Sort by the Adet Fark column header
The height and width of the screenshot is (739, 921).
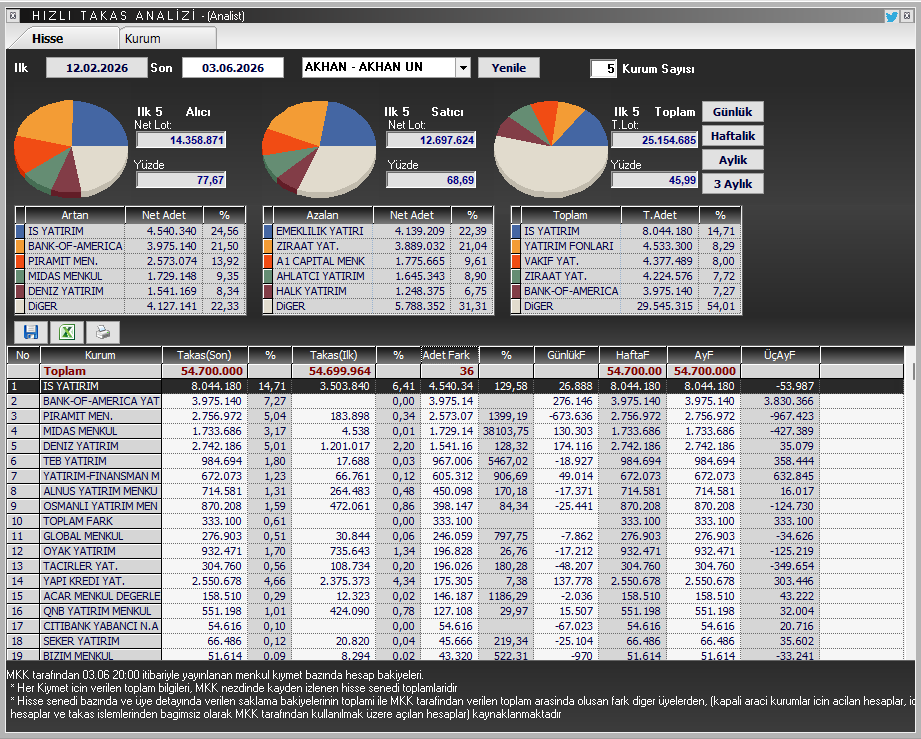point(449,355)
